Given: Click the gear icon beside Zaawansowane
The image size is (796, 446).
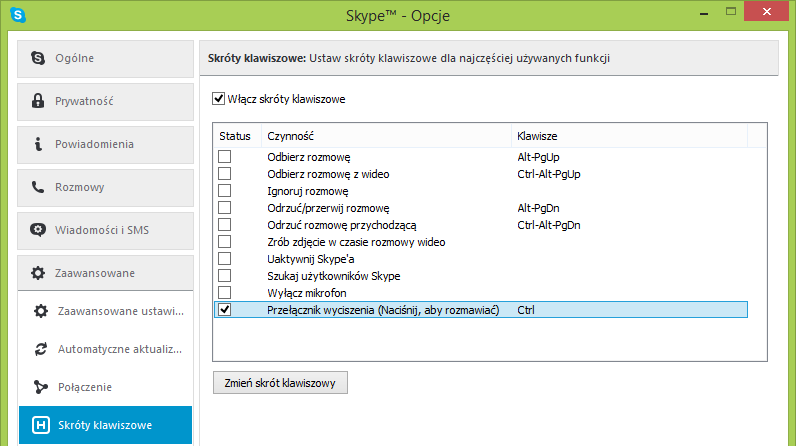Looking at the screenshot, I should pyautogui.click(x=38, y=273).
